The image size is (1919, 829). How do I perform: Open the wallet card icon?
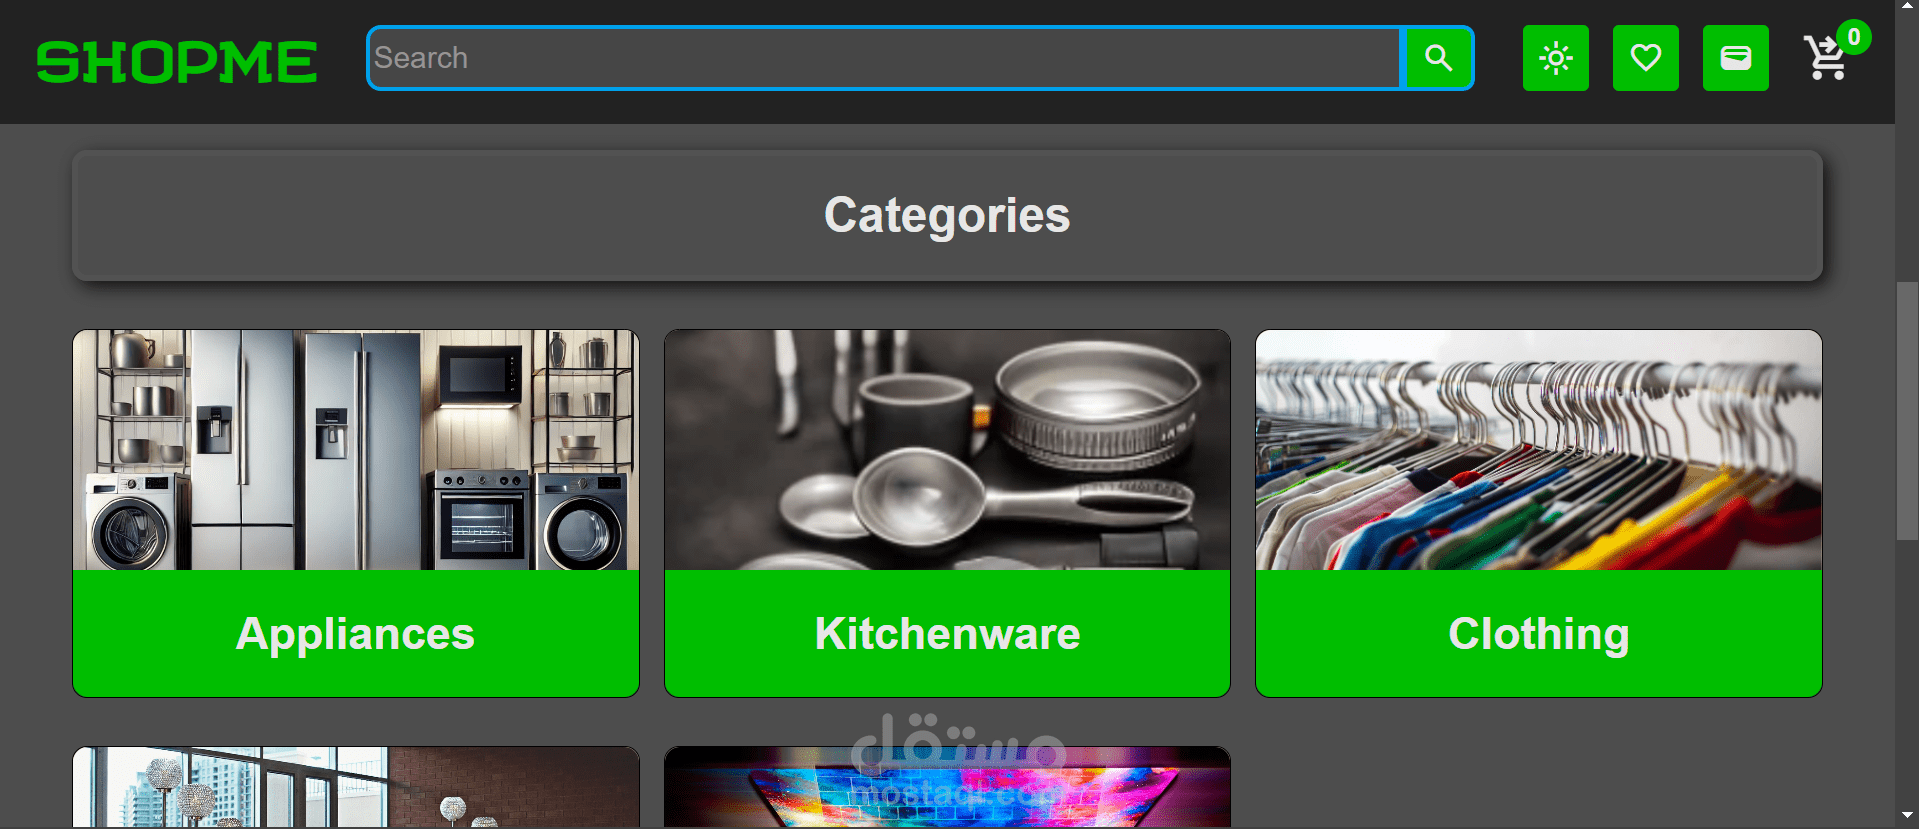pyautogui.click(x=1735, y=58)
